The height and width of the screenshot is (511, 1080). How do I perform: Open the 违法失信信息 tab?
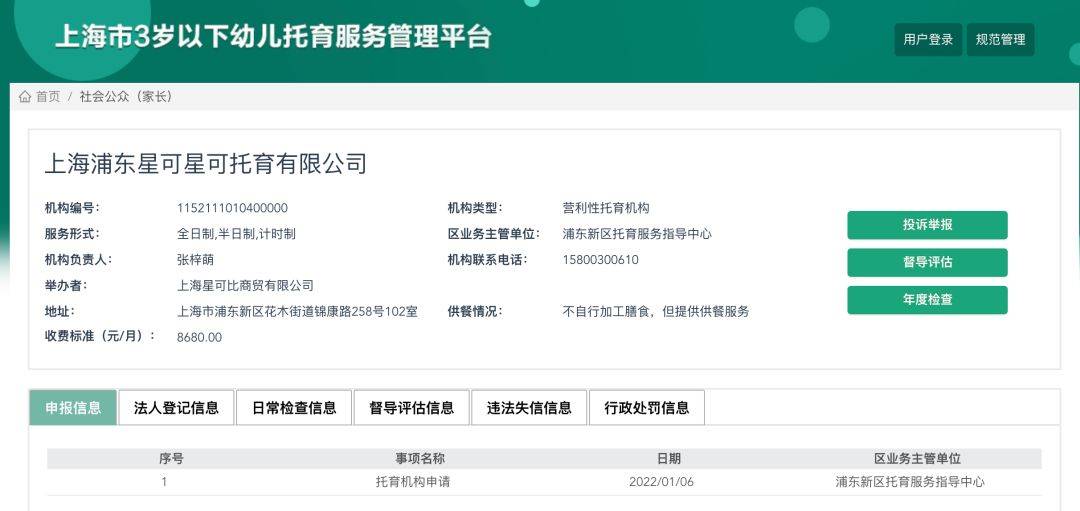tap(529, 408)
